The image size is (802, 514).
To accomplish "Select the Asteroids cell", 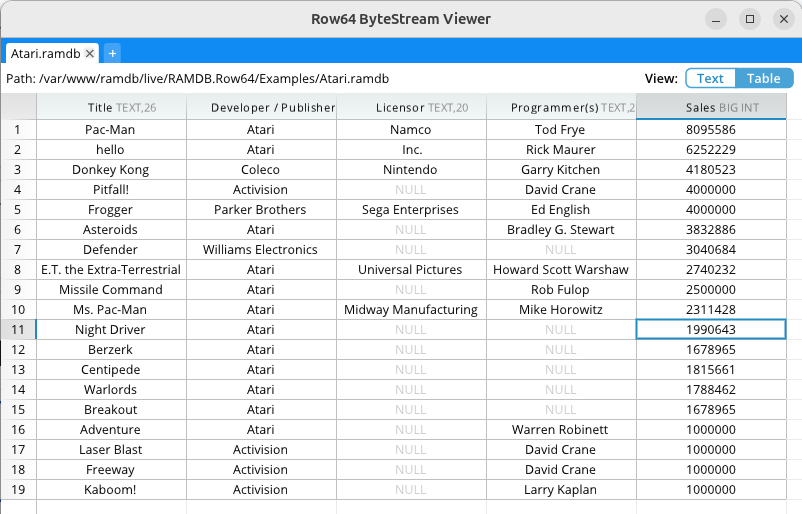I will (112, 229).
